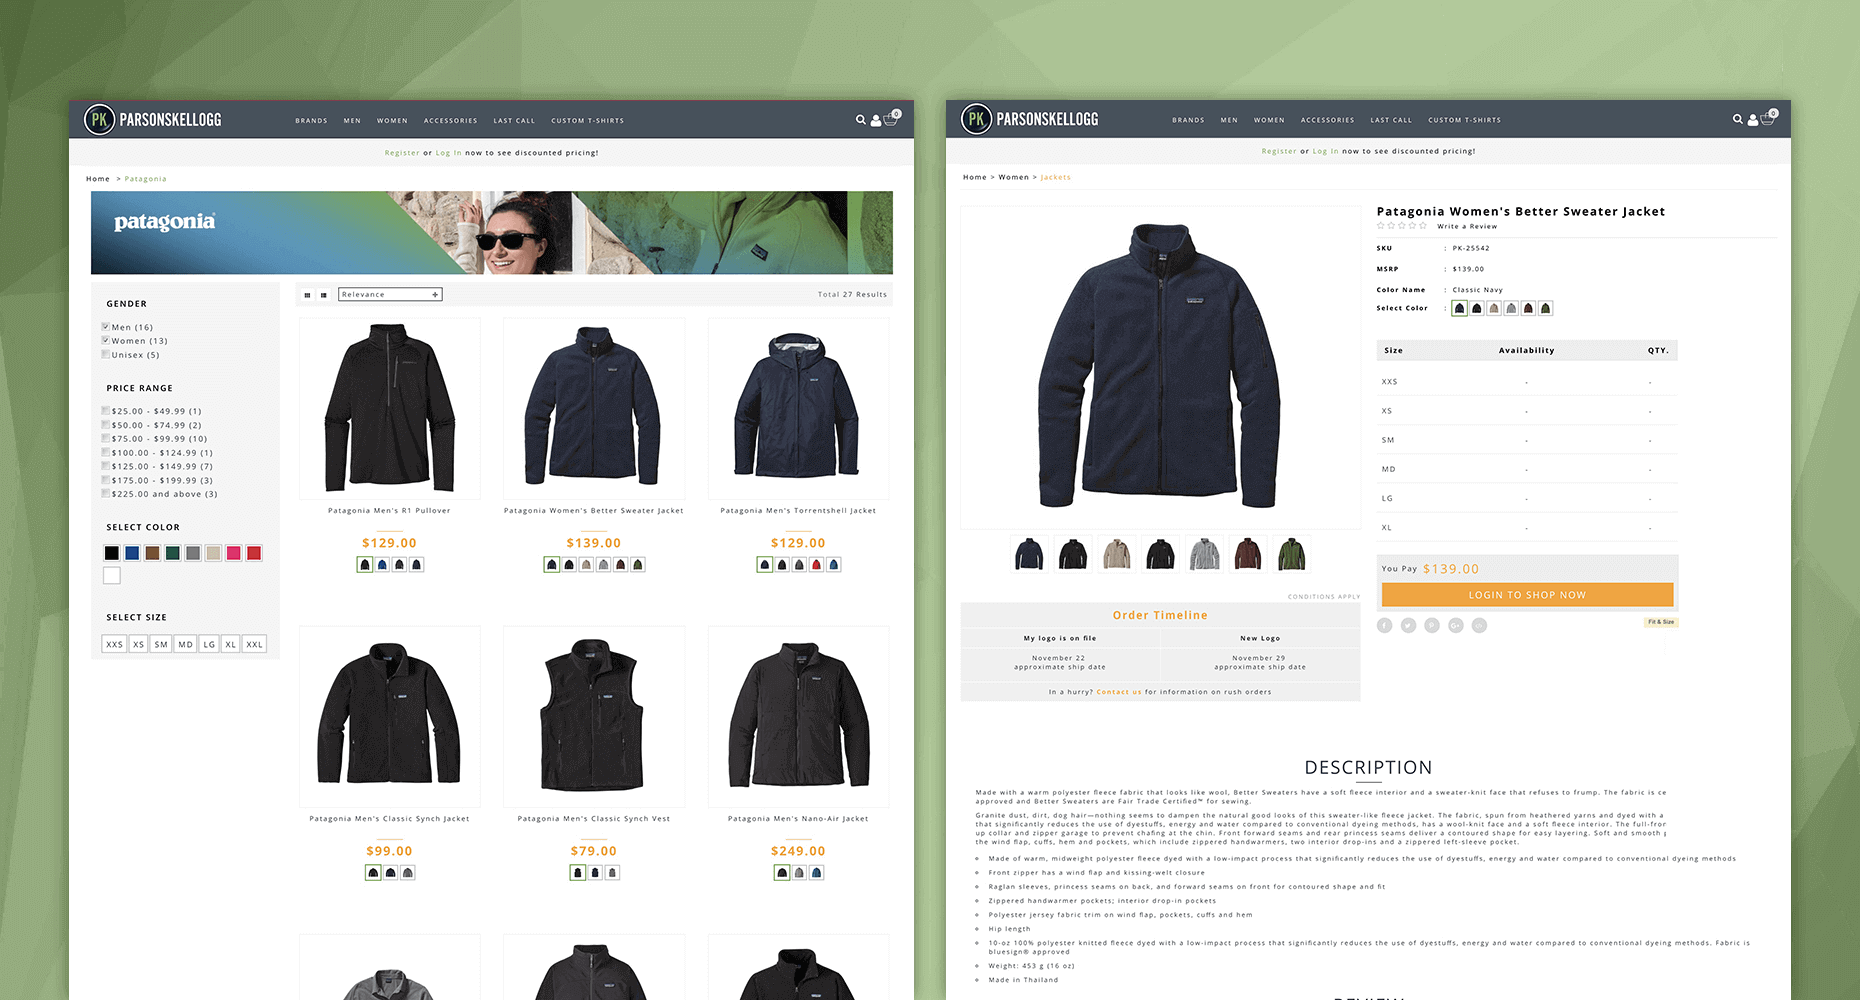
Task: Open shopping cart on the listing page header
Action: [x=892, y=118]
